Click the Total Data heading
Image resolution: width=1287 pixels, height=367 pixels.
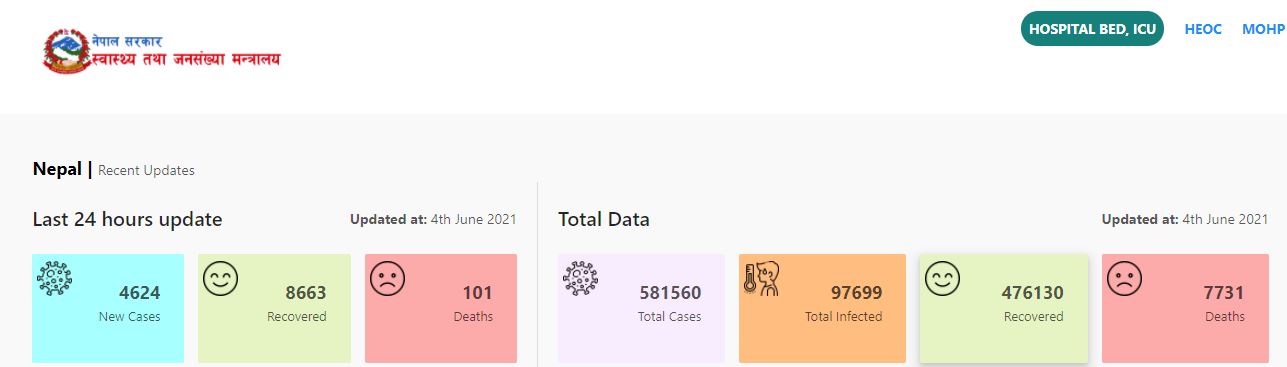point(603,219)
